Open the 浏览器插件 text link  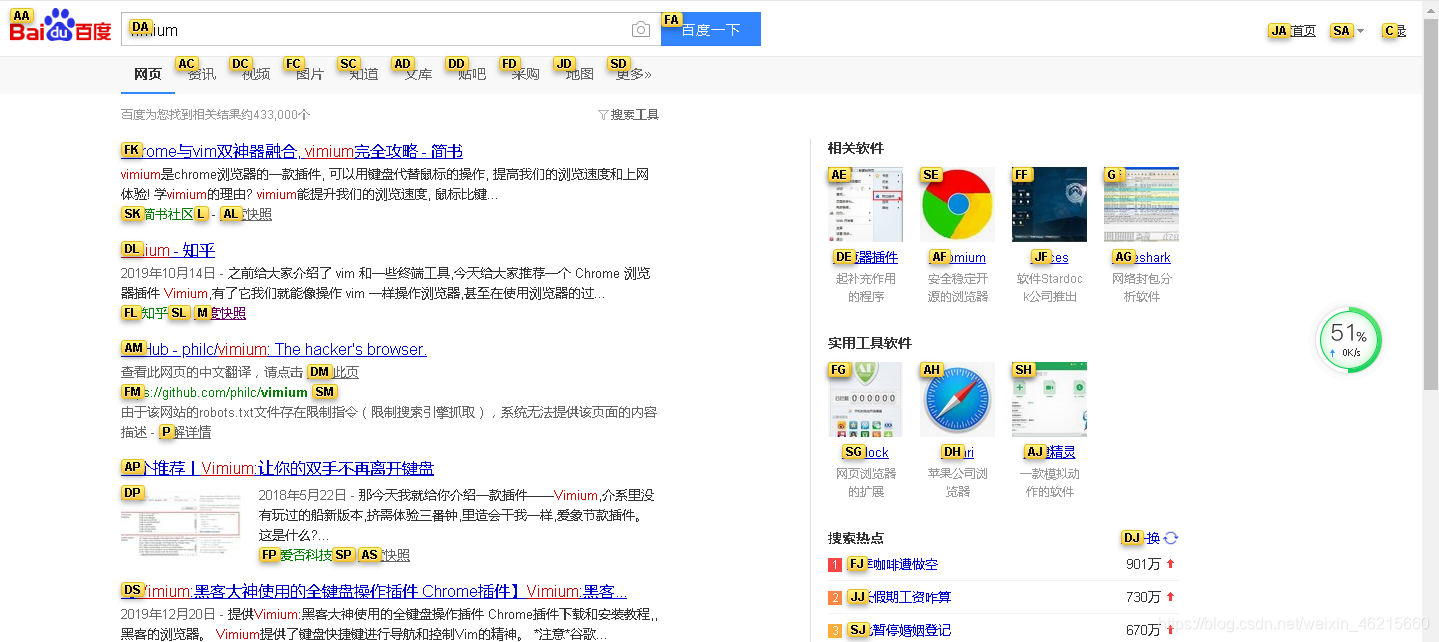tap(866, 257)
